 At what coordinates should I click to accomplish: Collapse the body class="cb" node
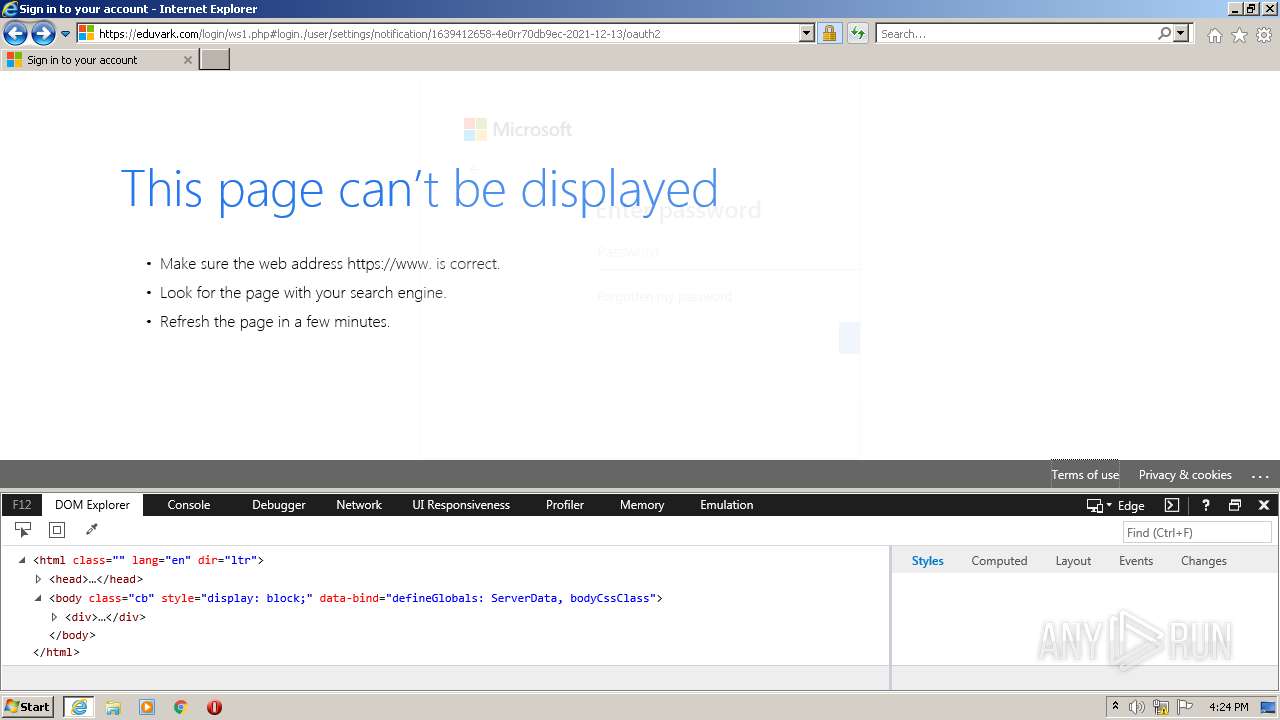point(38,598)
